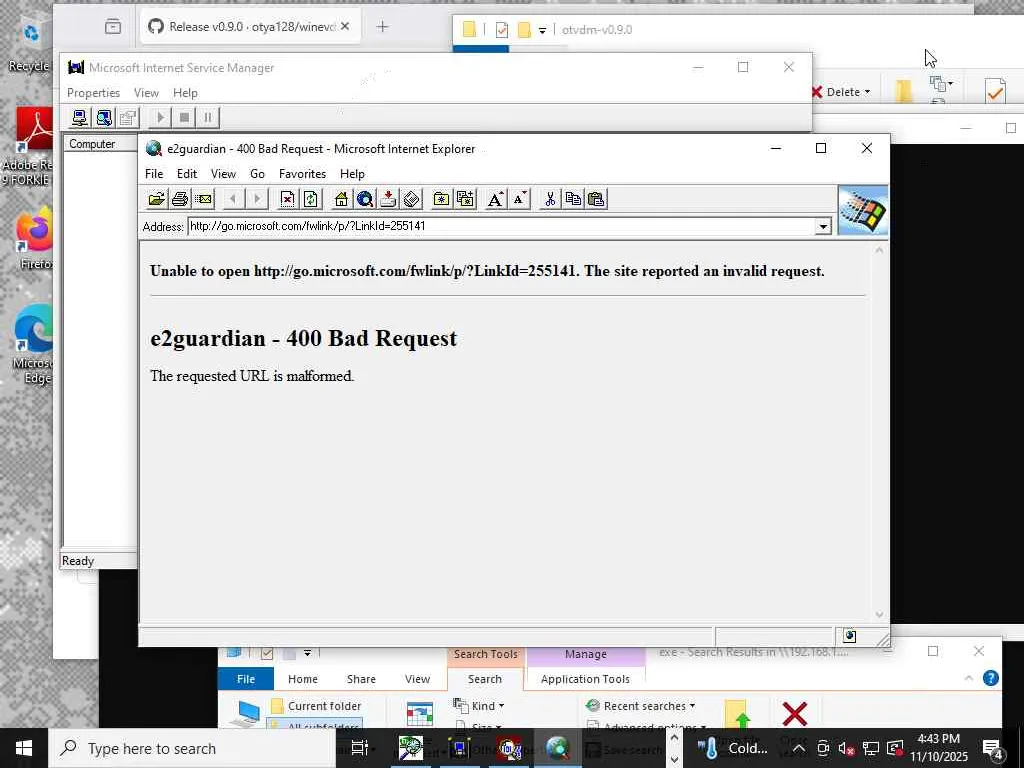Viewport: 1024px width, 768px height.
Task: Click Close search red X in ribbon
Action: coord(795,714)
